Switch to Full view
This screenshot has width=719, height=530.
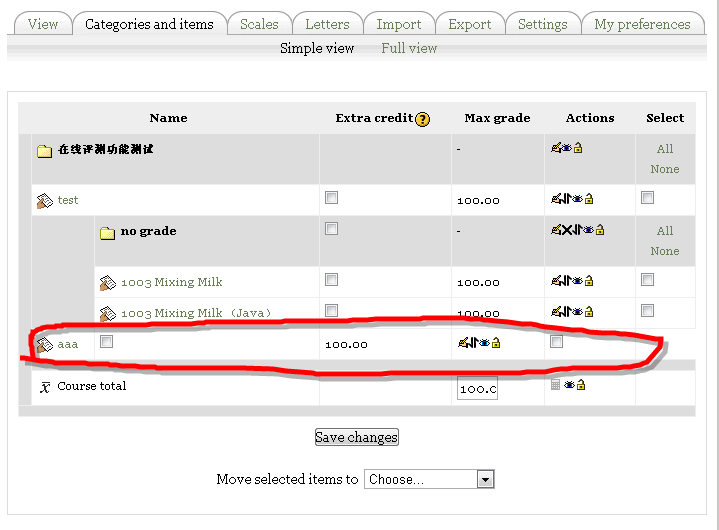point(409,48)
